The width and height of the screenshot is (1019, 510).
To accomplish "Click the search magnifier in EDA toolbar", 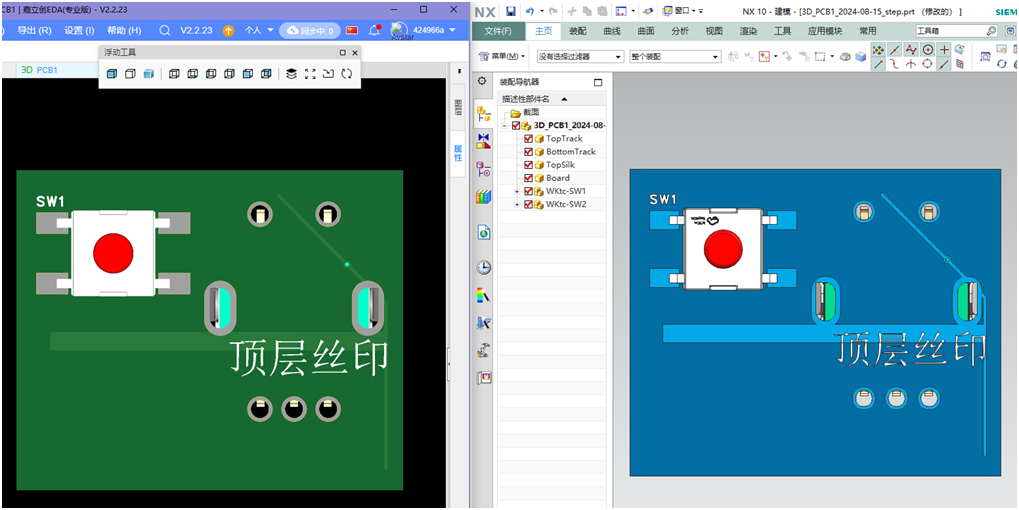I will 165,30.
